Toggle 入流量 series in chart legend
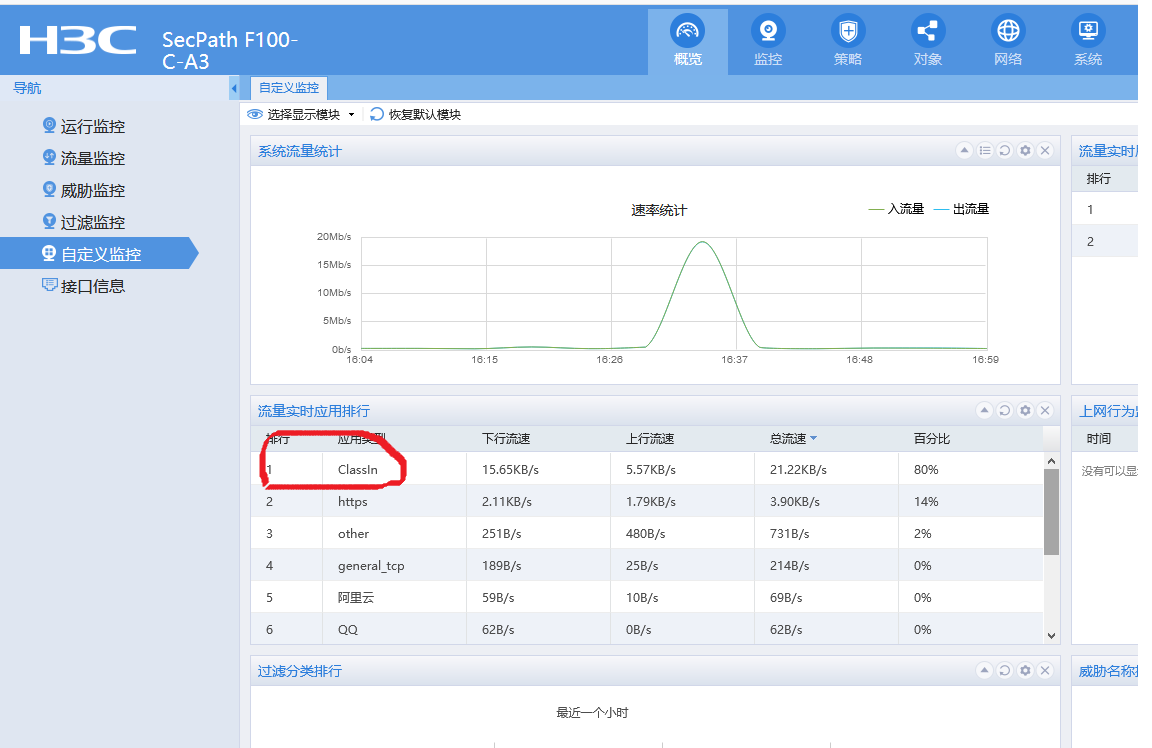1152x748 pixels. [x=896, y=209]
